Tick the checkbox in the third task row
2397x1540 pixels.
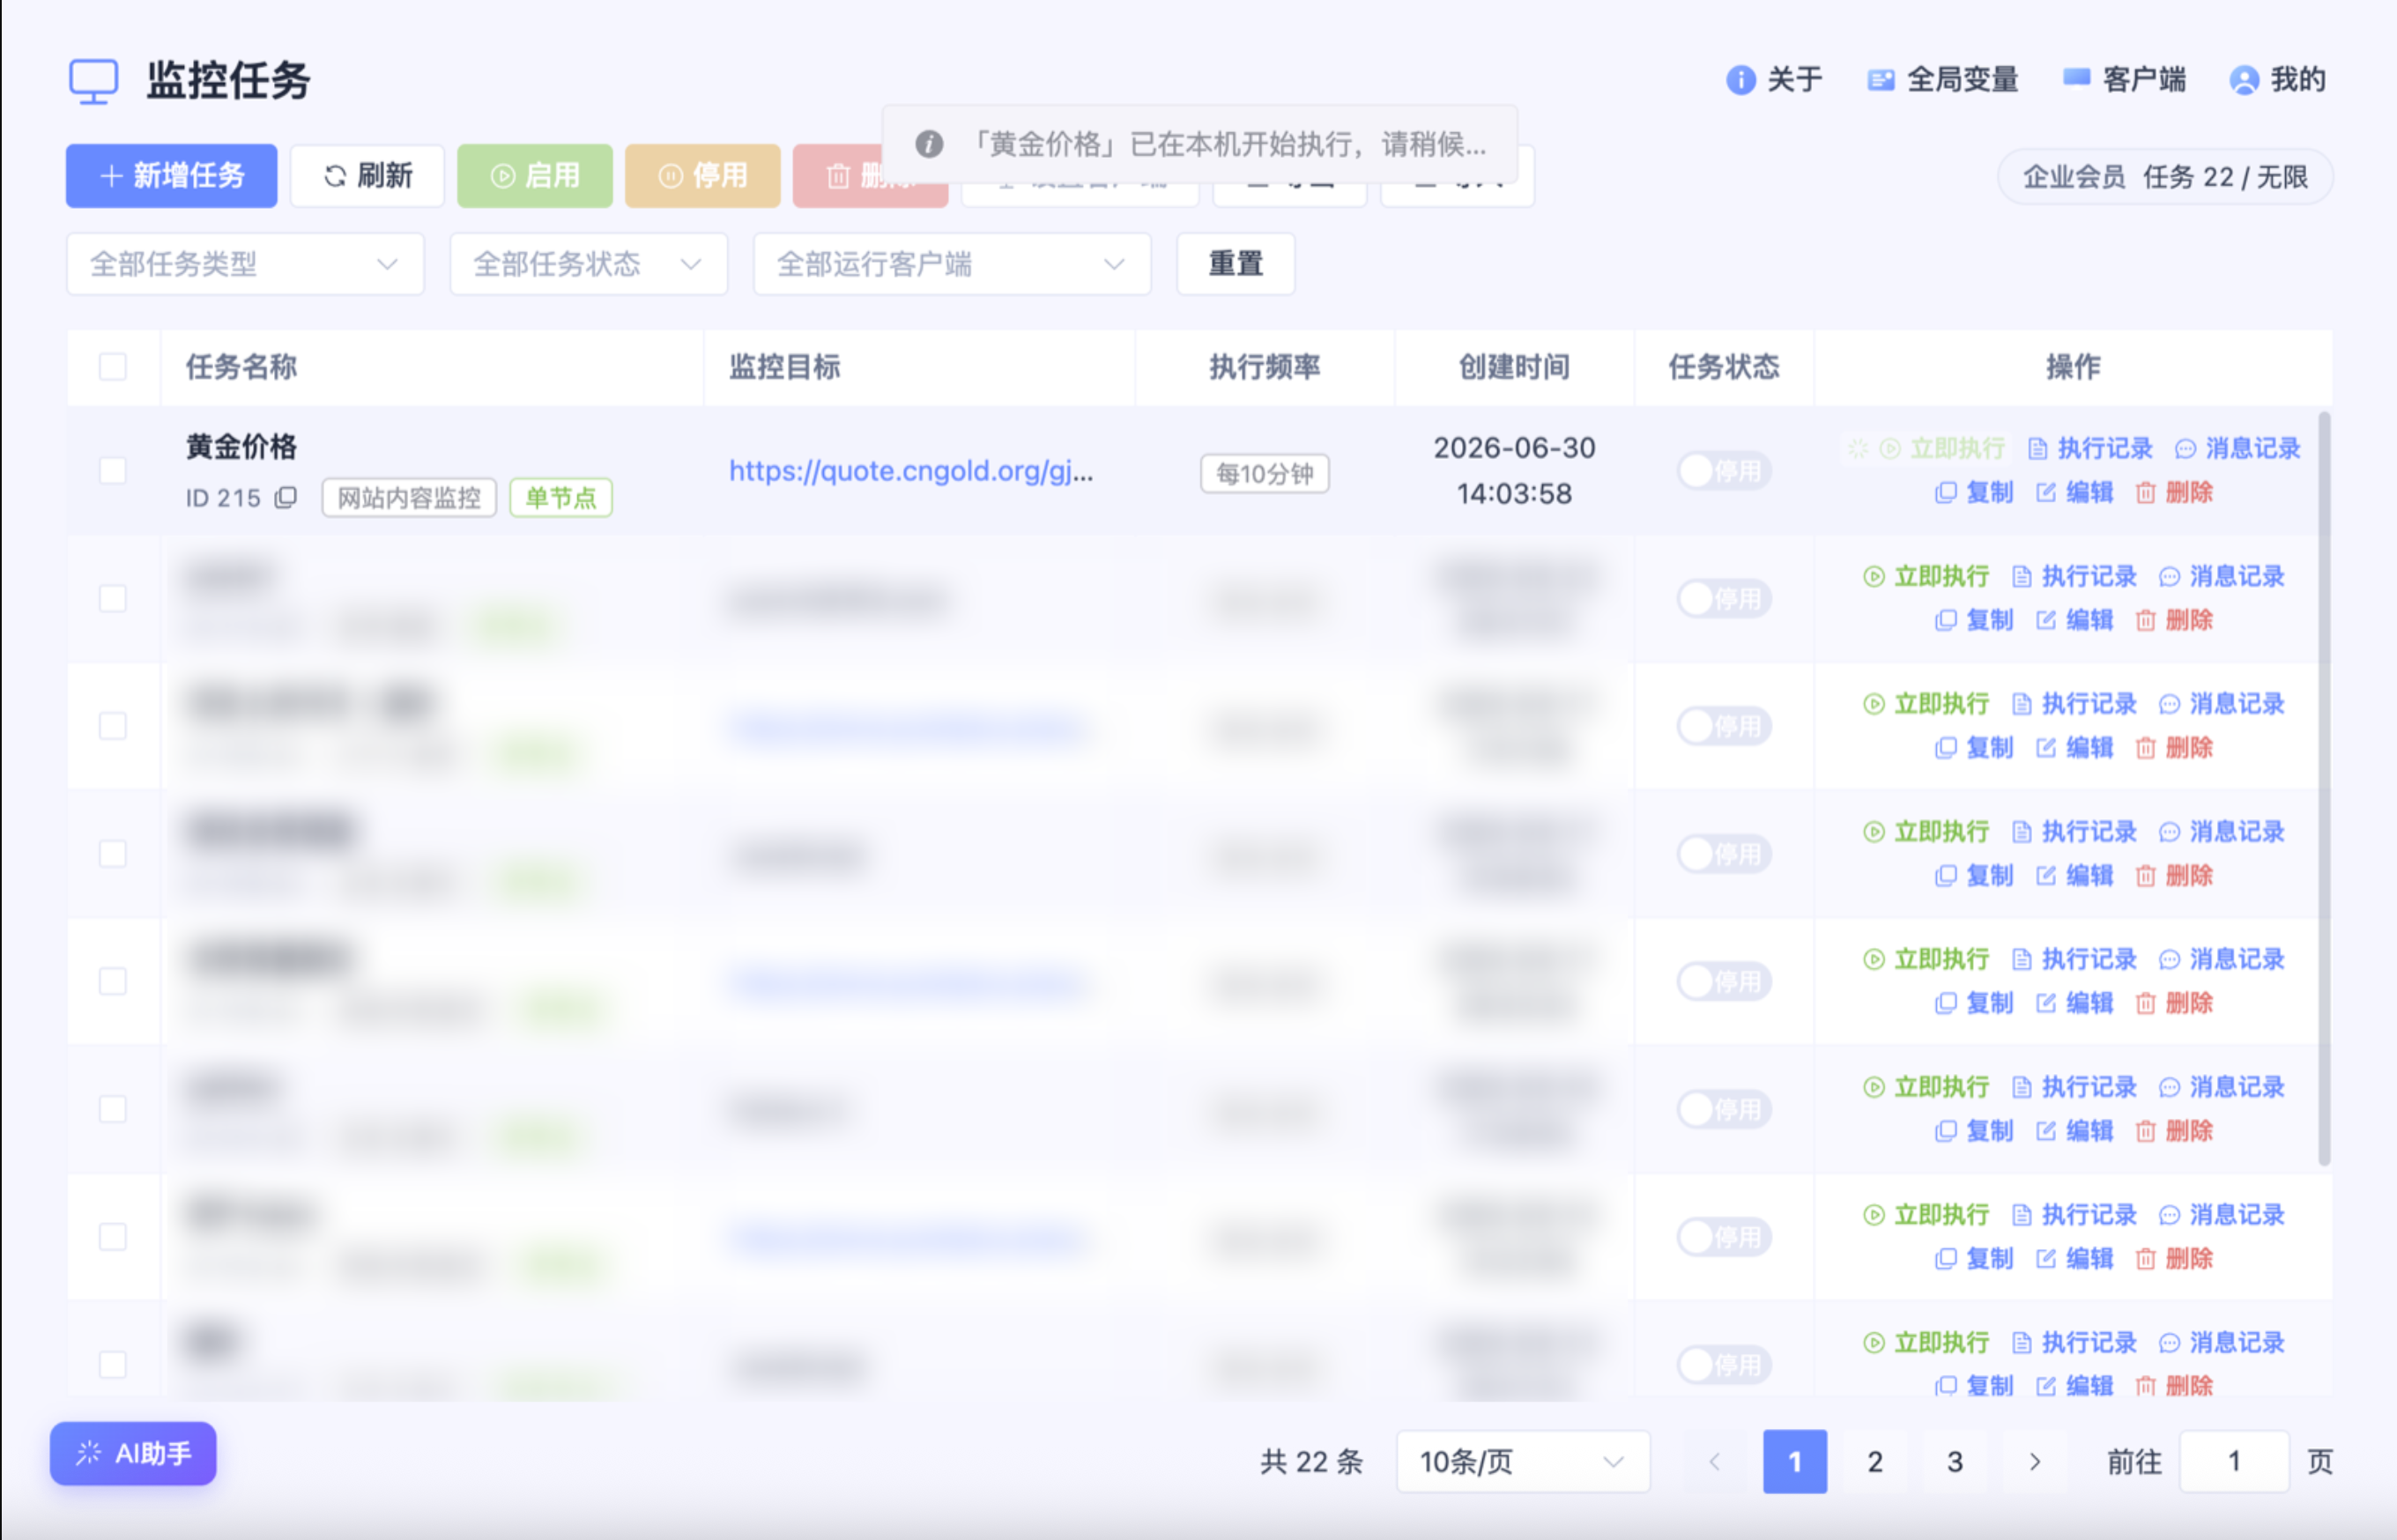click(113, 726)
